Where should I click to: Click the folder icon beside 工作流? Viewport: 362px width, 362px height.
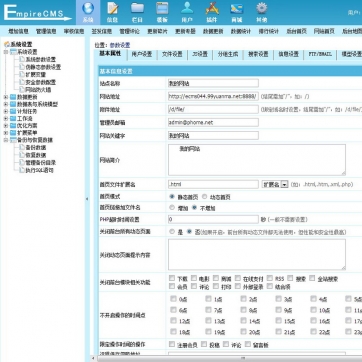[13, 119]
